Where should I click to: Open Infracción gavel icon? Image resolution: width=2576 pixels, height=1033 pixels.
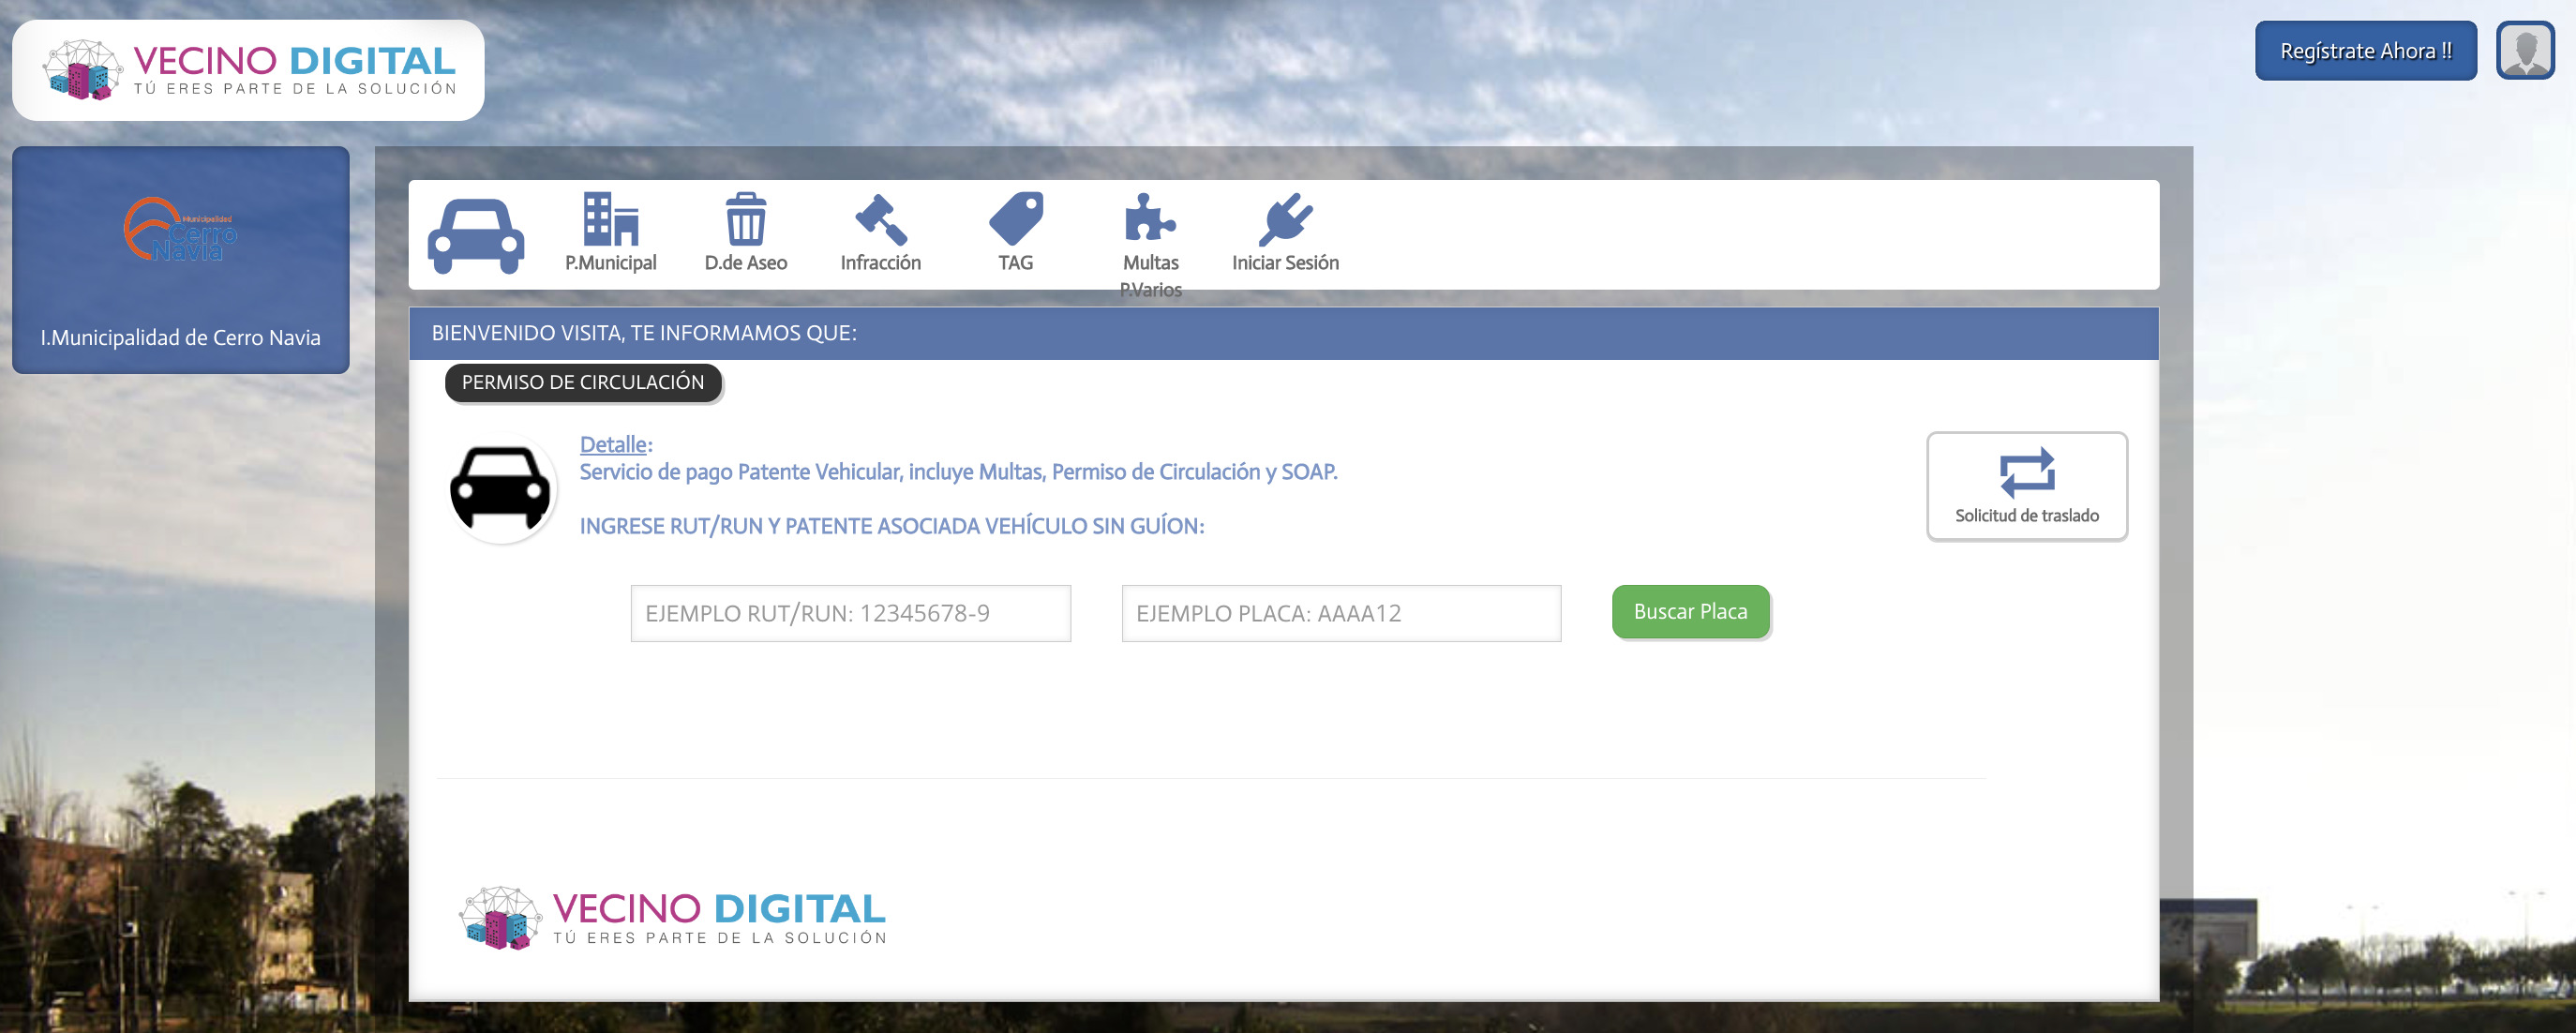pos(880,220)
